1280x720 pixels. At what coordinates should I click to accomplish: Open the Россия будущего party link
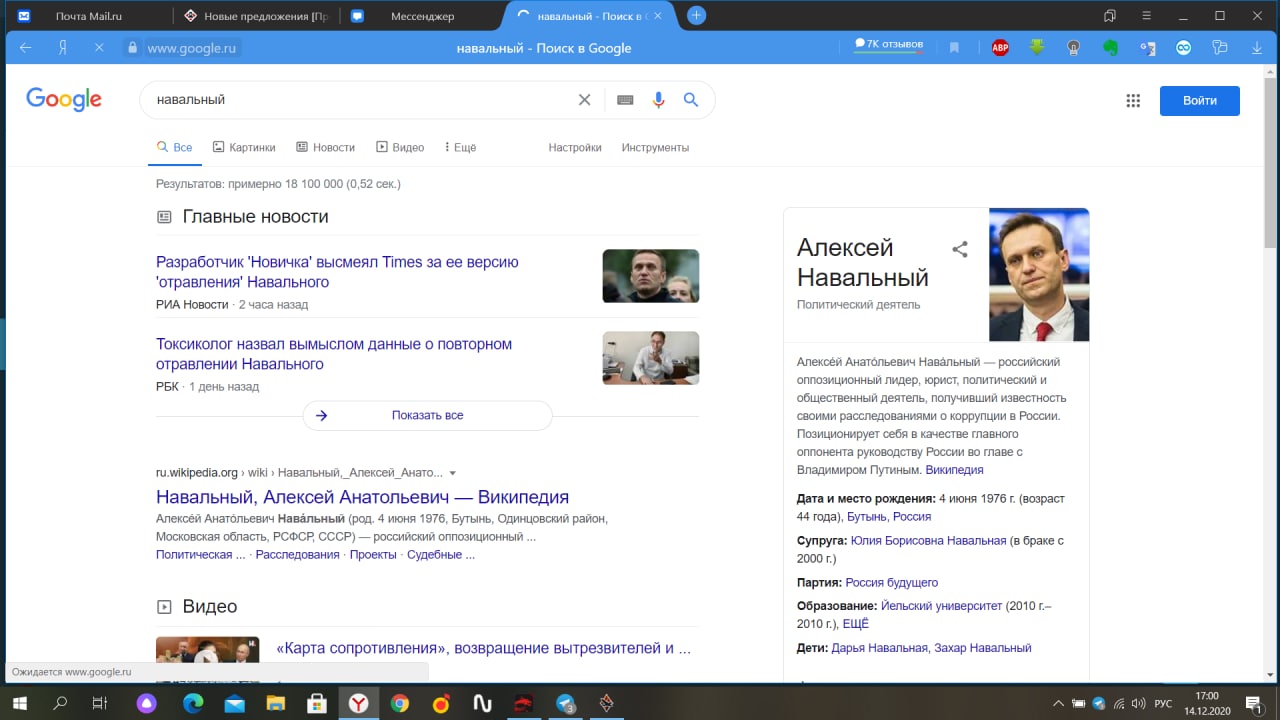[892, 582]
